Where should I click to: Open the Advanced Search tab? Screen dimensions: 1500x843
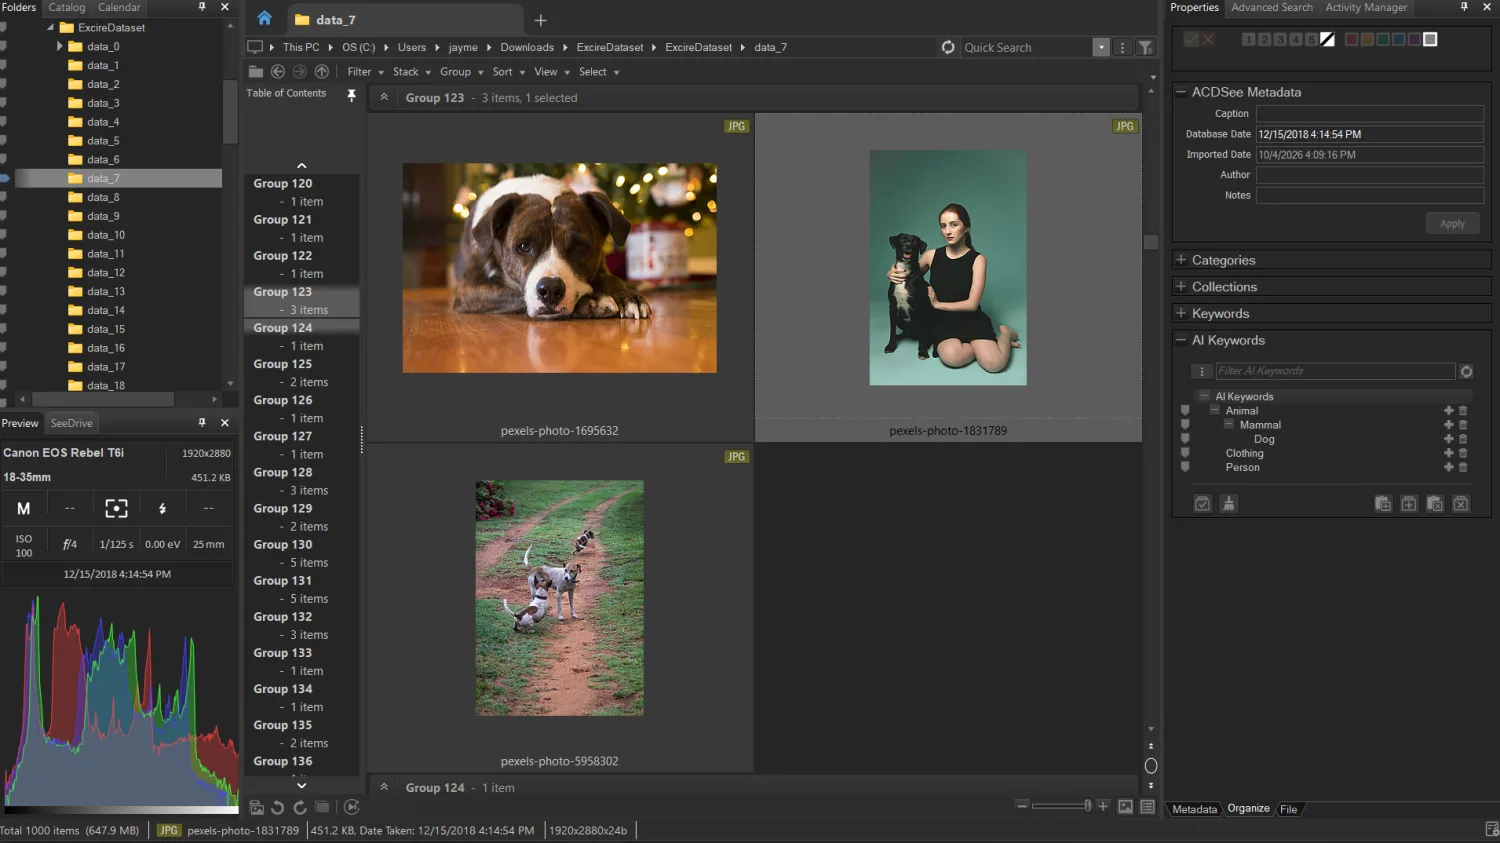[x=1271, y=7]
